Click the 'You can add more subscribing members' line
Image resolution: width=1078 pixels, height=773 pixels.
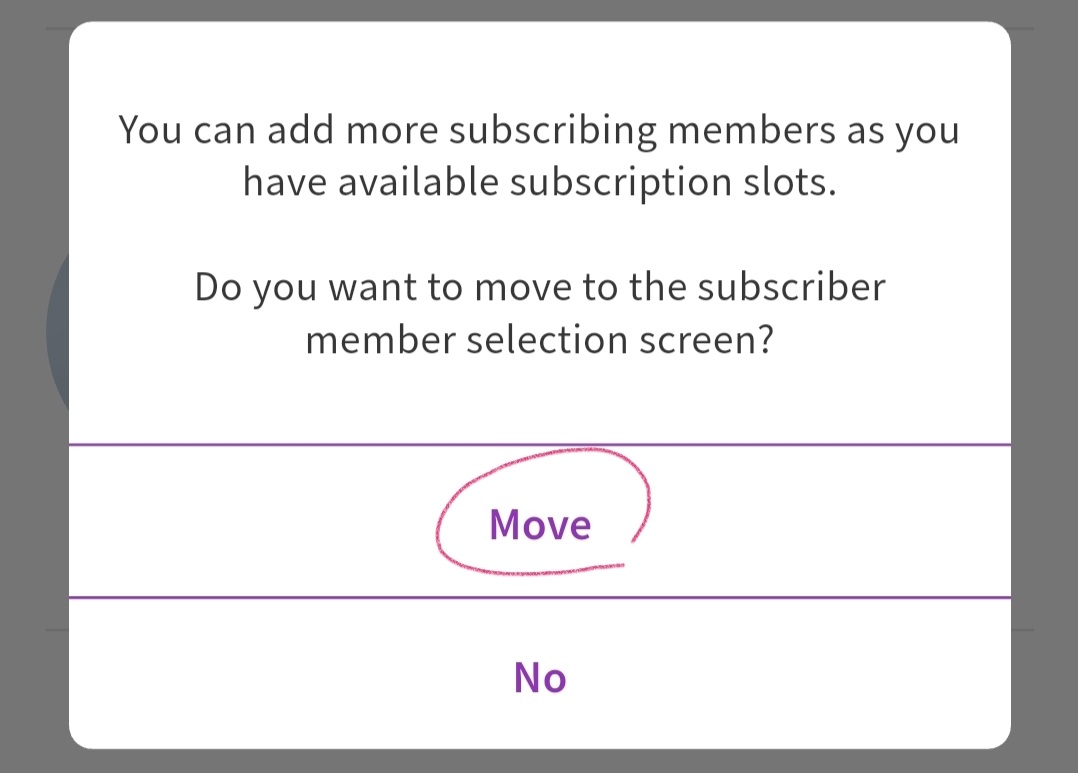point(539,130)
